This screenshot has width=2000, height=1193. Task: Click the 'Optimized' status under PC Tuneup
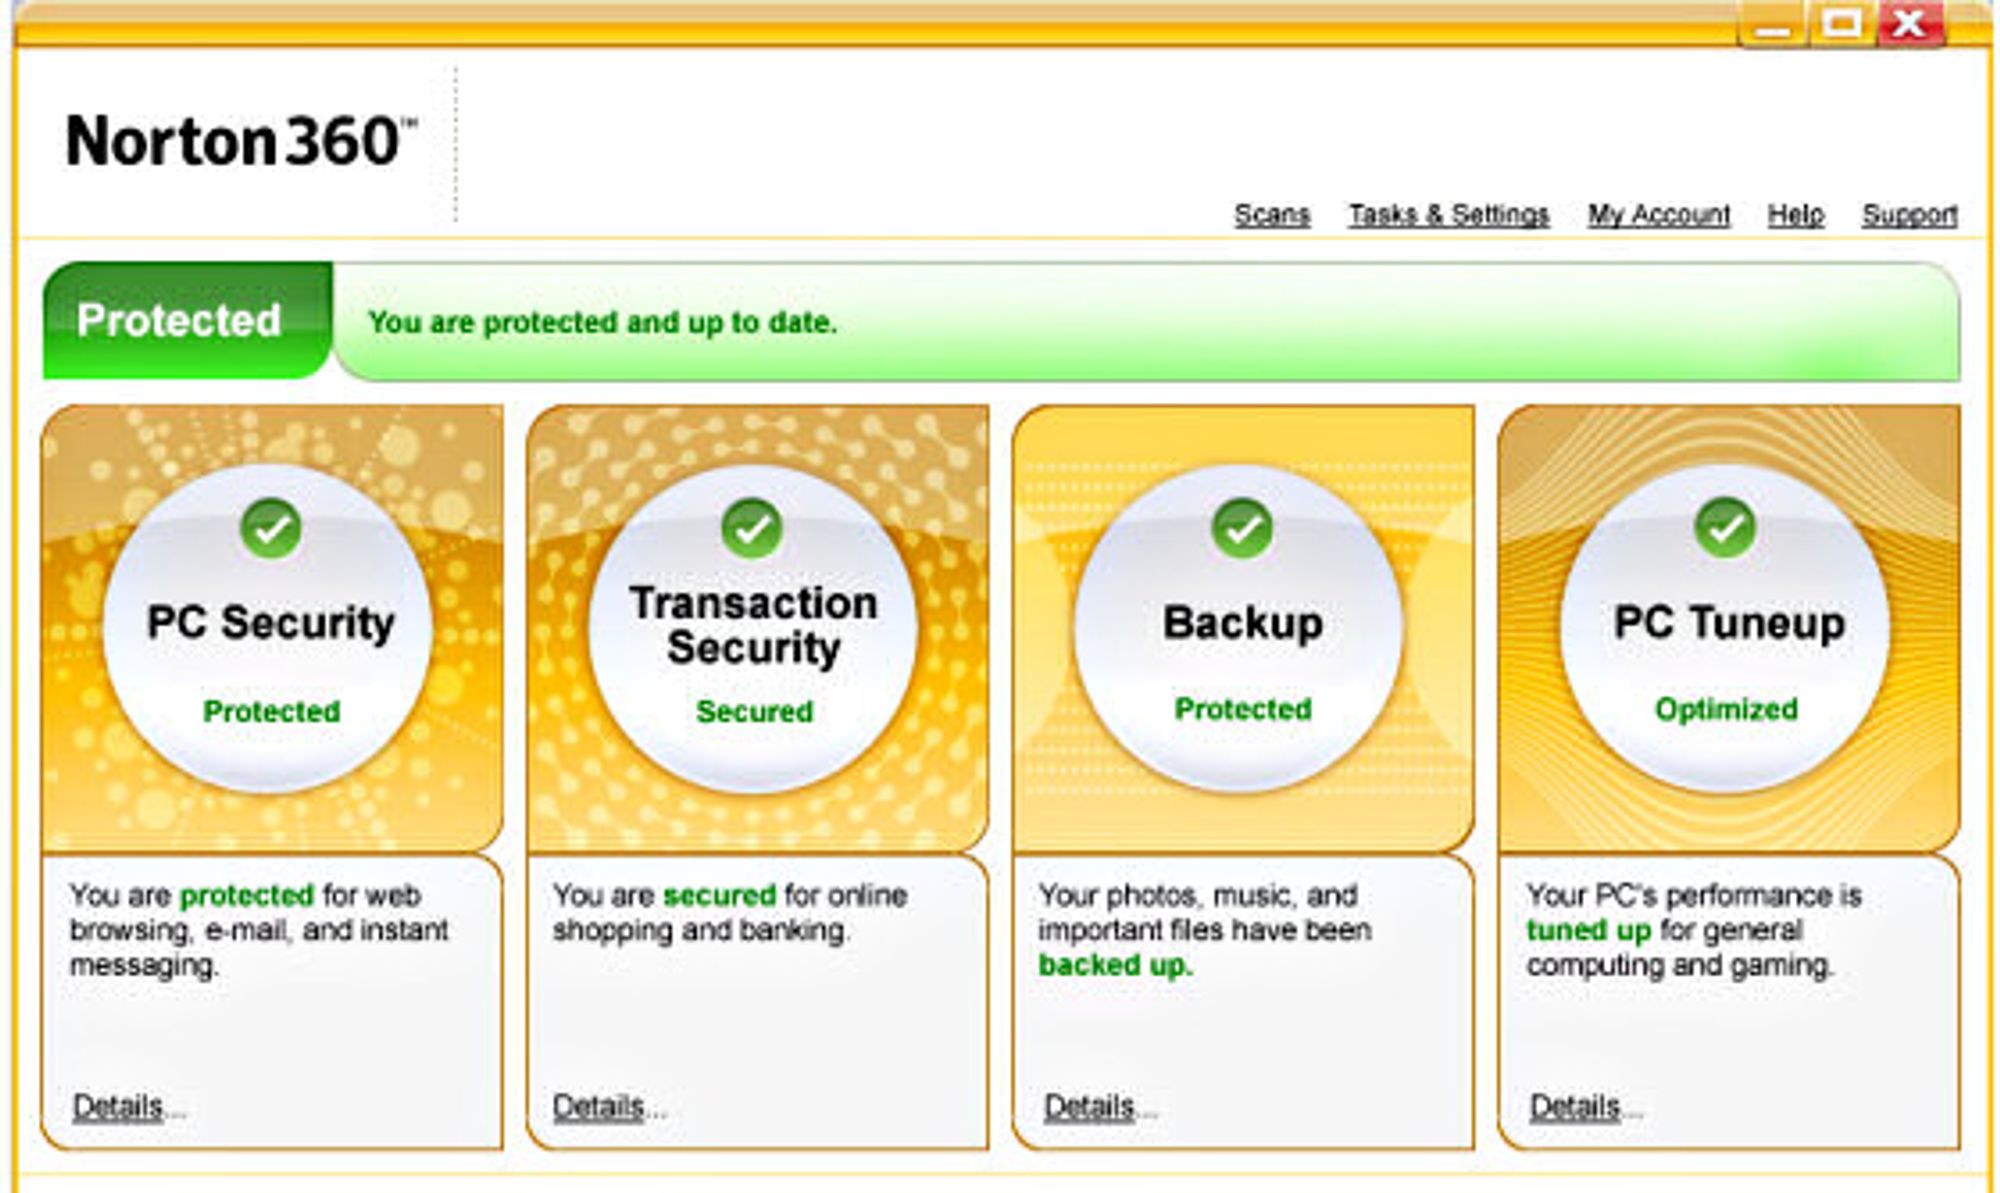pos(1726,709)
